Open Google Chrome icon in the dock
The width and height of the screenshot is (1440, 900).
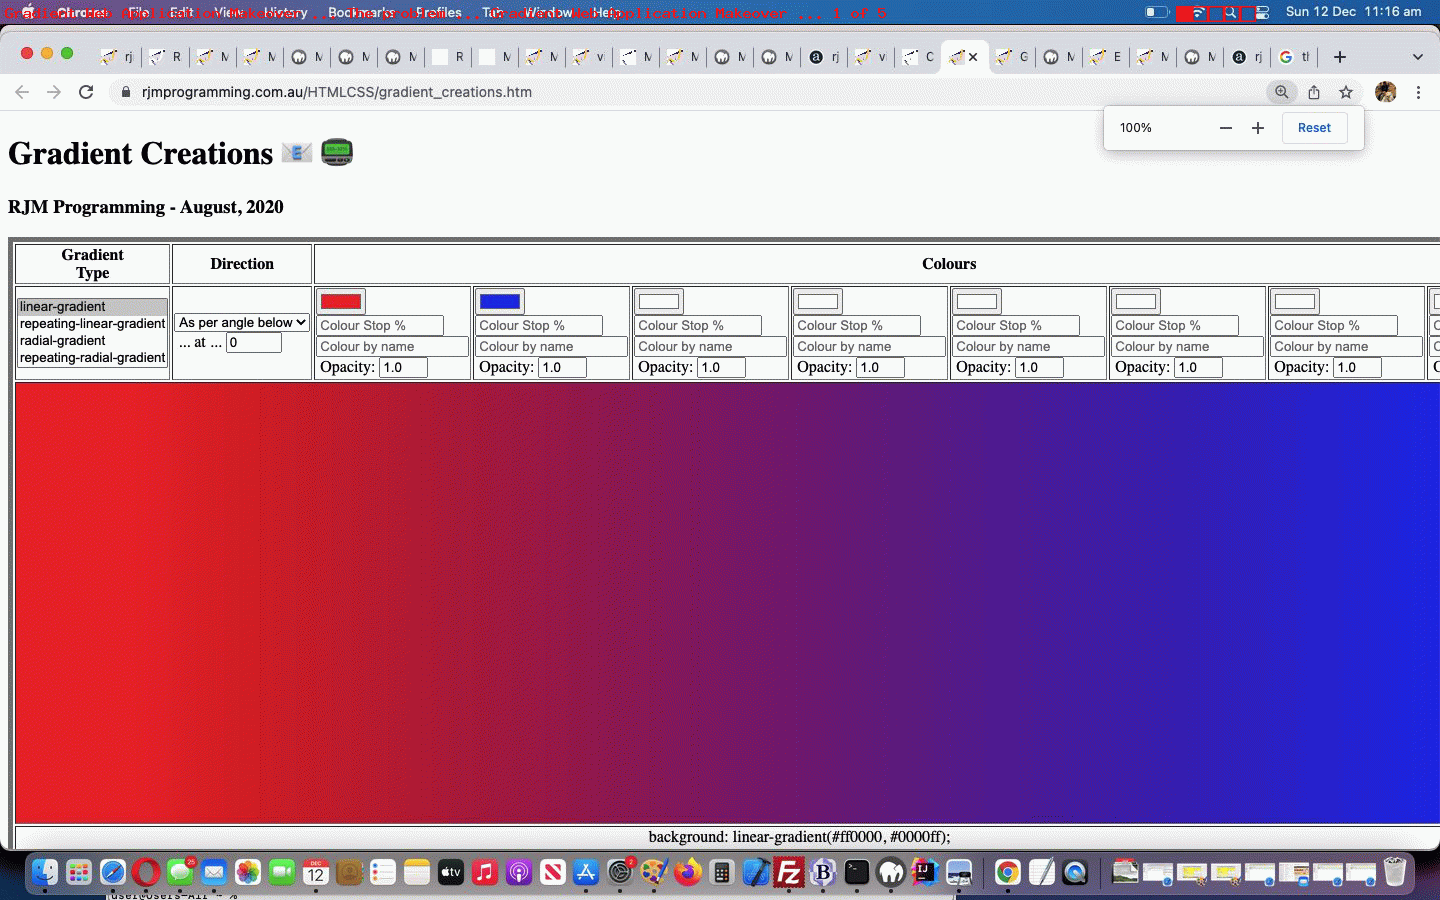[1008, 873]
